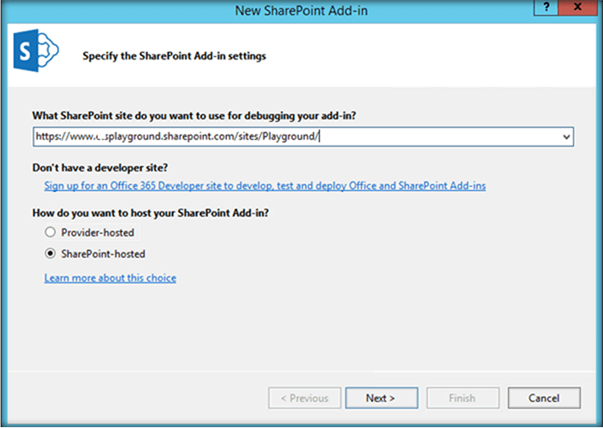Open the Learn more about this choice link
This screenshot has width=603, height=428.
[110, 277]
